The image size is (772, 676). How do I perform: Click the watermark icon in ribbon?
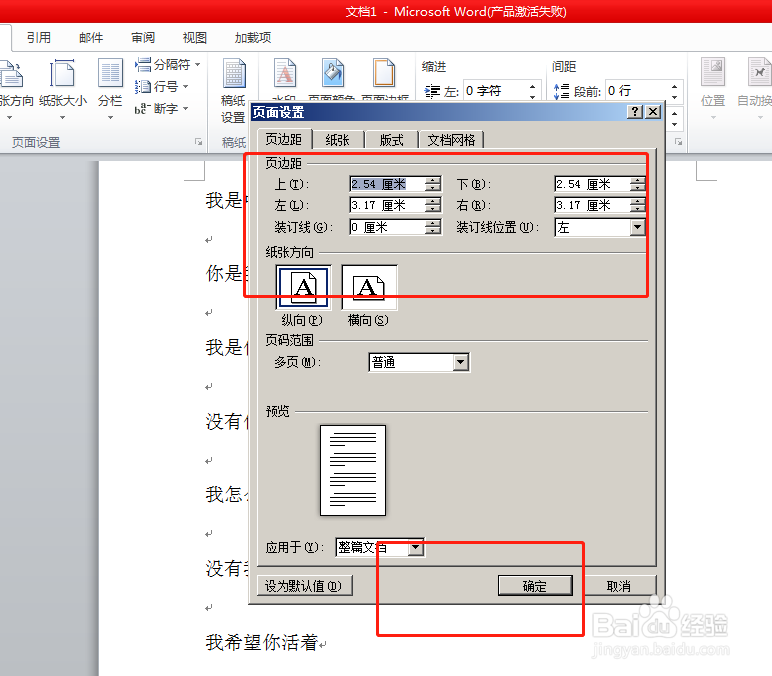[285, 73]
